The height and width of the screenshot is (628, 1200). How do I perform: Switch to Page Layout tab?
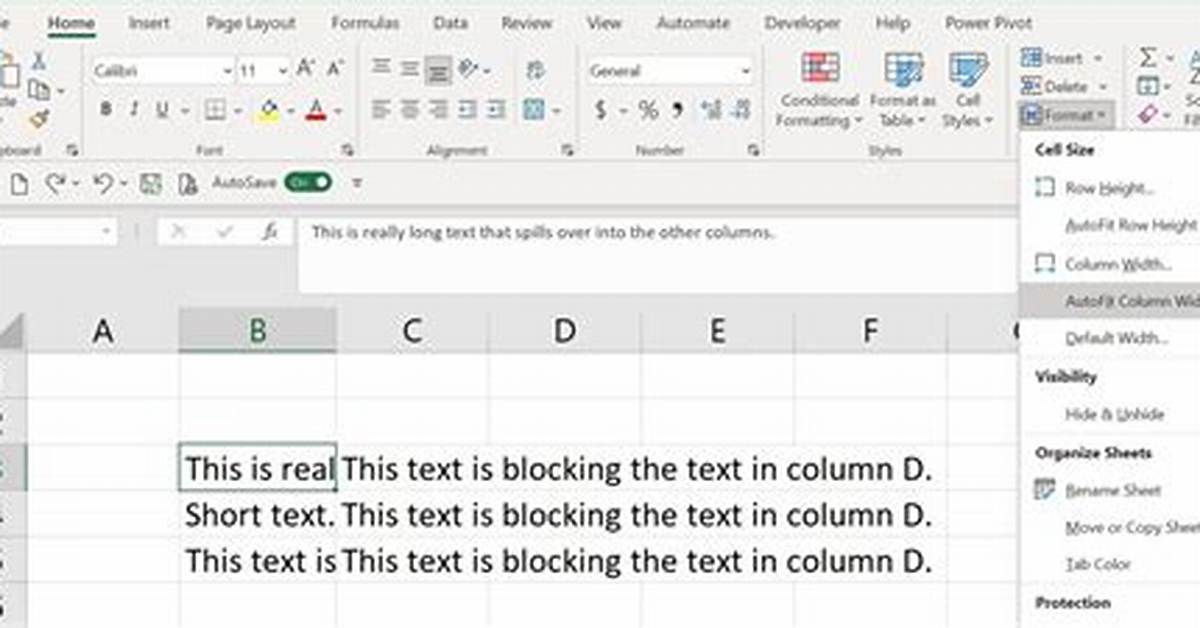[x=250, y=22]
